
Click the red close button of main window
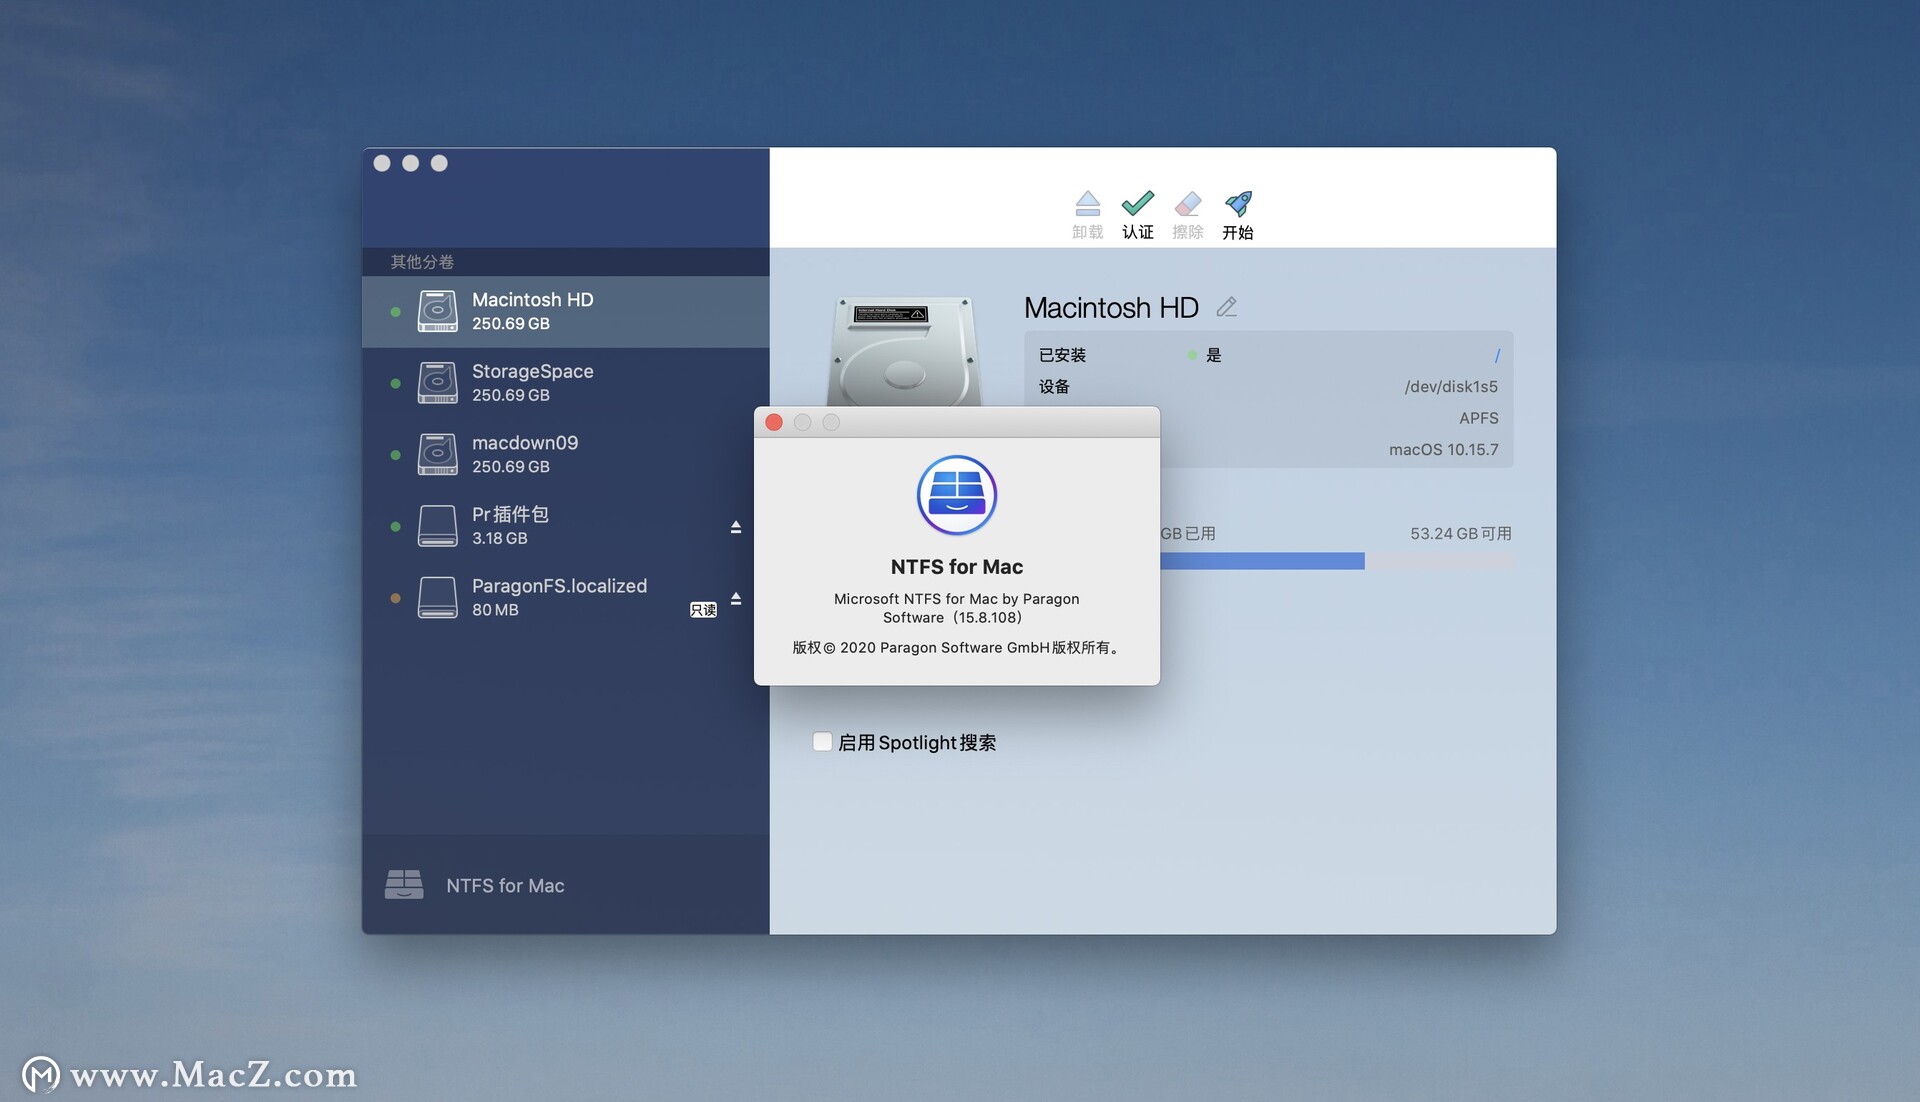coord(382,163)
